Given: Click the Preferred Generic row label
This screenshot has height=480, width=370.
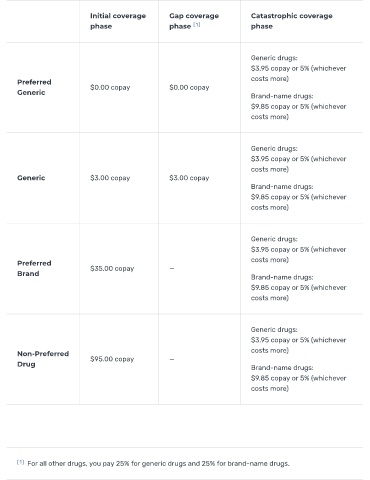Looking at the screenshot, I should (x=34, y=87).
